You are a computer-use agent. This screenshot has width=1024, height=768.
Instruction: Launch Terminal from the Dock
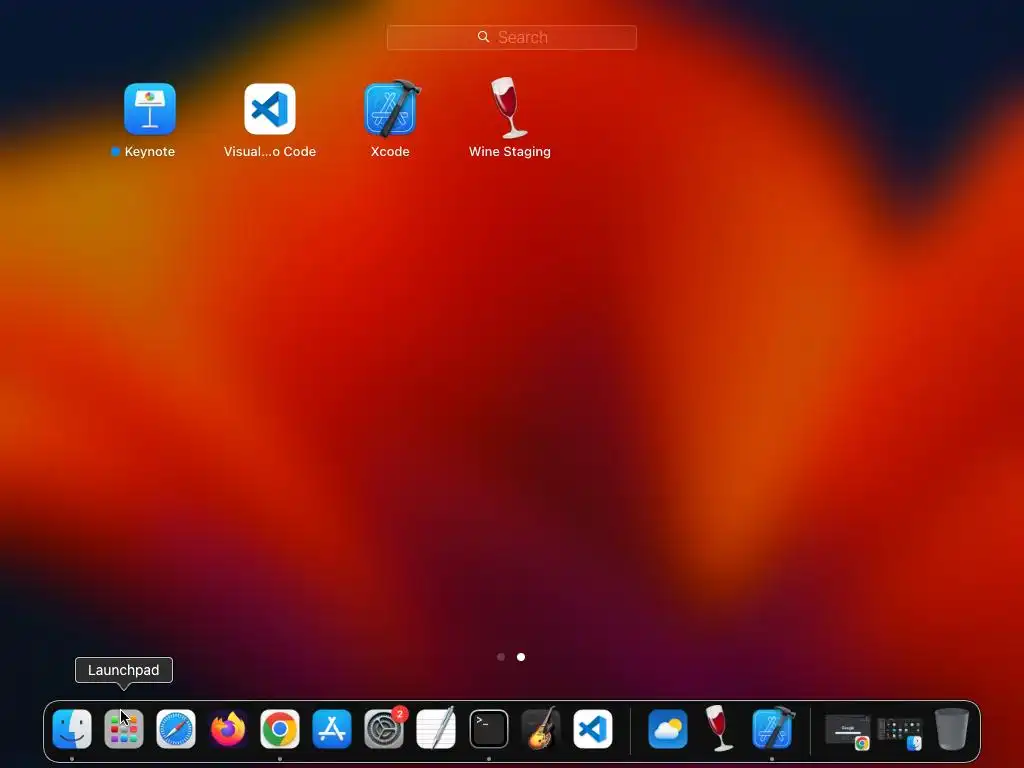[488, 729]
